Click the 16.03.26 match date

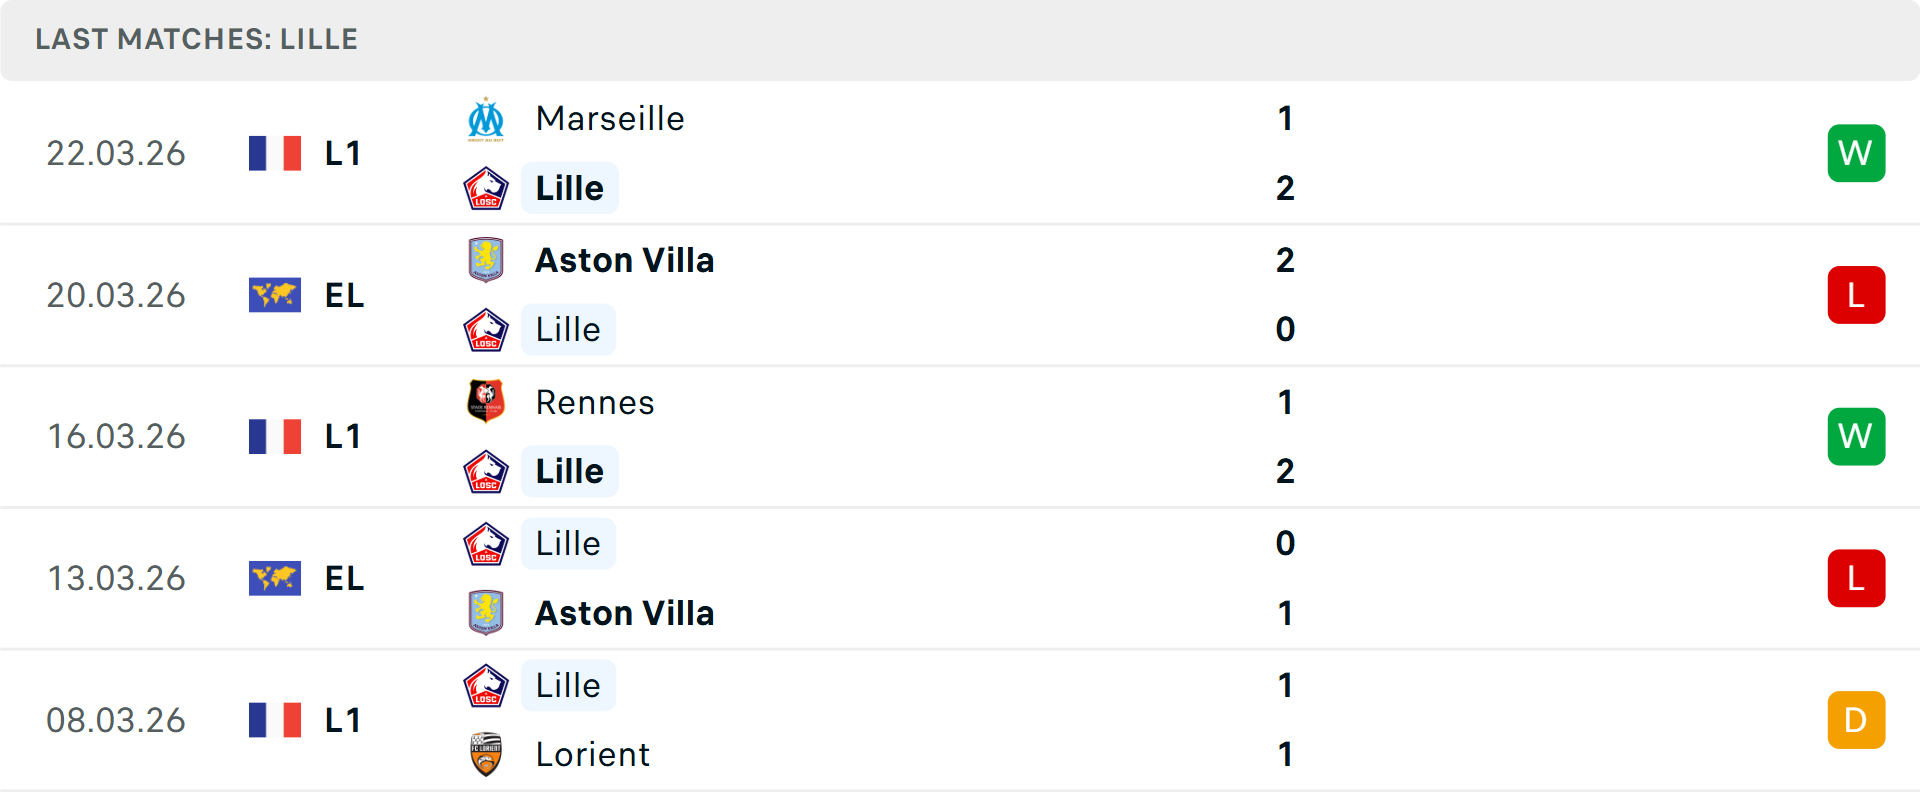click(116, 437)
